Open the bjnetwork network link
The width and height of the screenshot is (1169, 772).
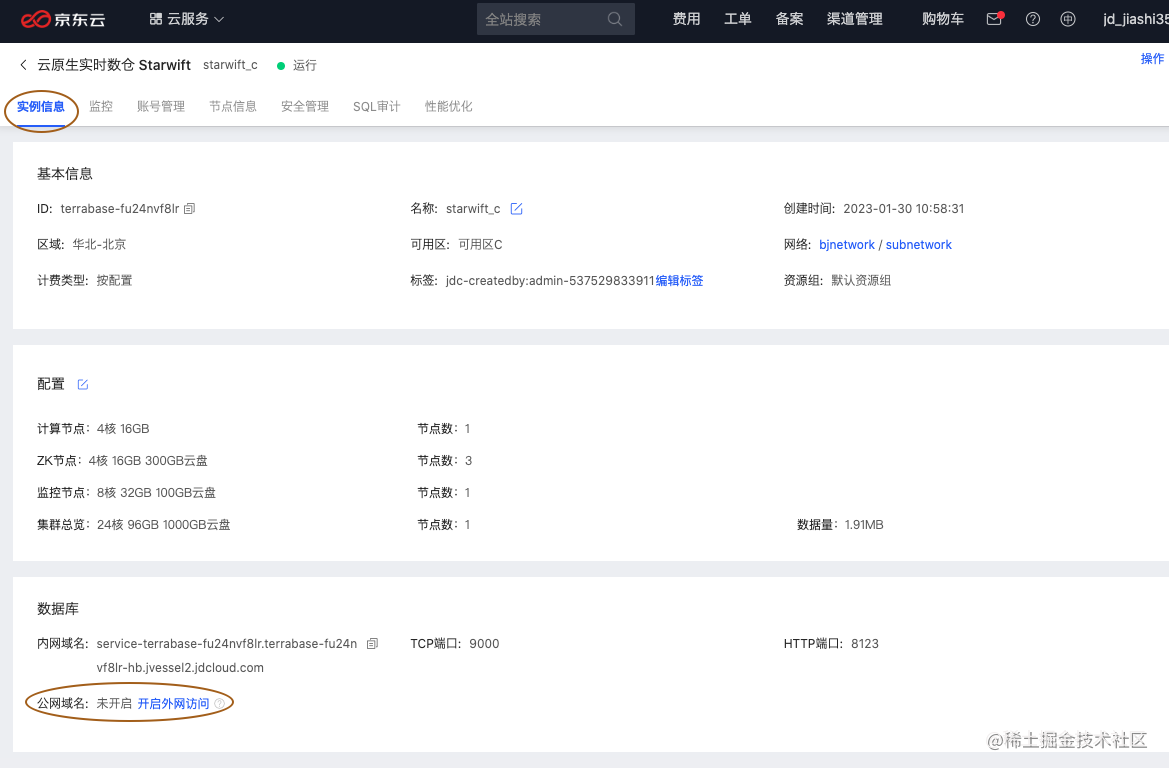click(847, 245)
